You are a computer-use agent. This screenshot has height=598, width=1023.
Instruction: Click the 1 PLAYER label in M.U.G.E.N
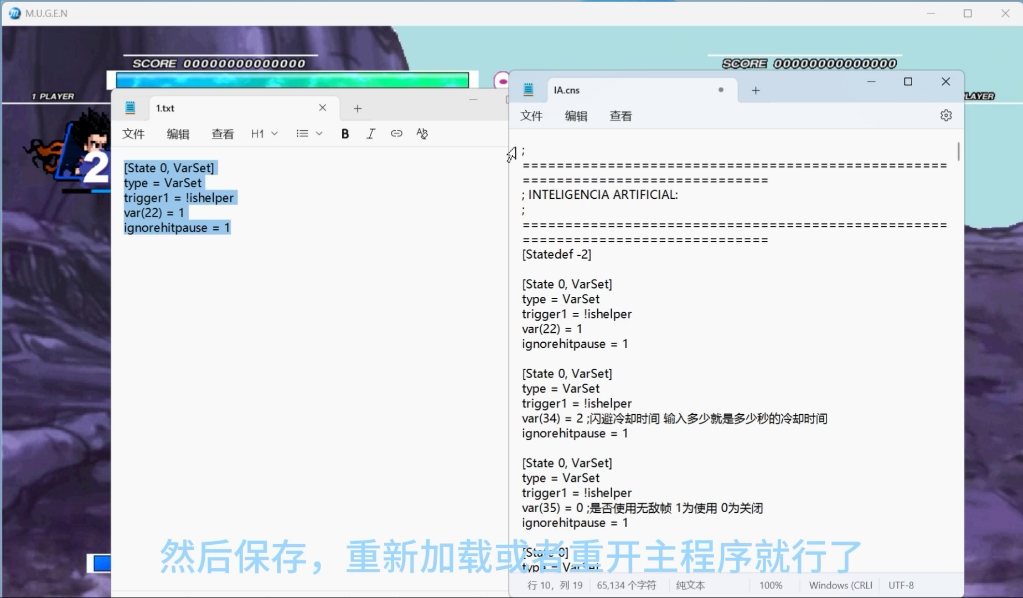[53, 96]
